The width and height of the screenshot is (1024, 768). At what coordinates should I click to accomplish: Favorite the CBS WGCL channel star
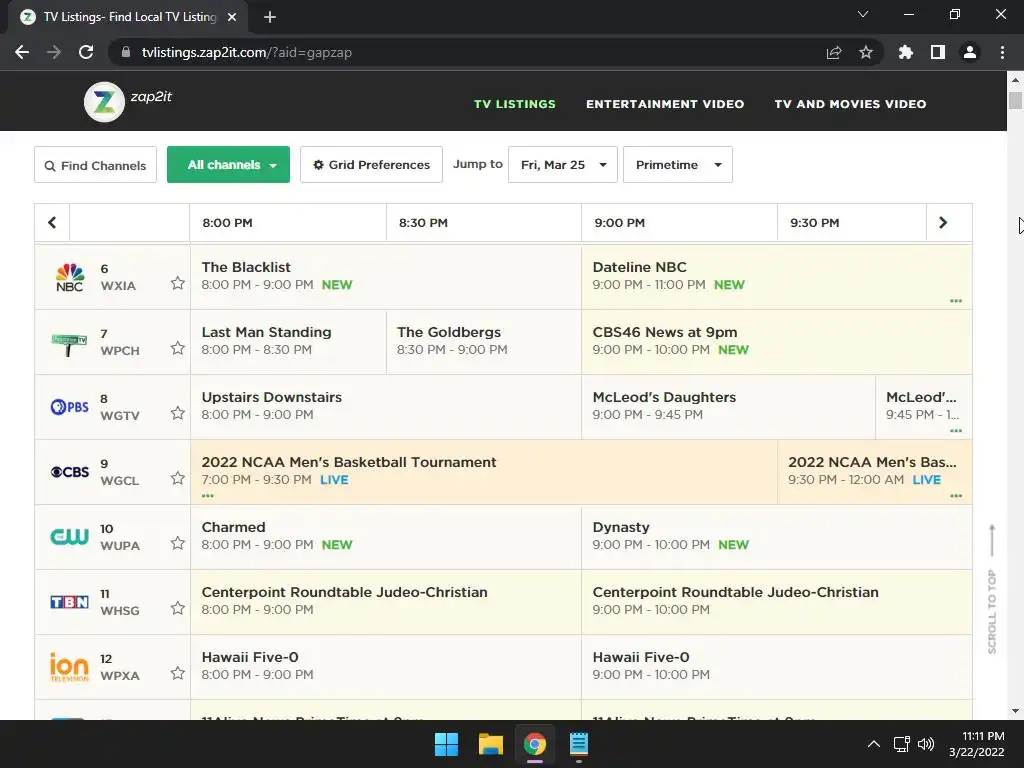pos(178,478)
